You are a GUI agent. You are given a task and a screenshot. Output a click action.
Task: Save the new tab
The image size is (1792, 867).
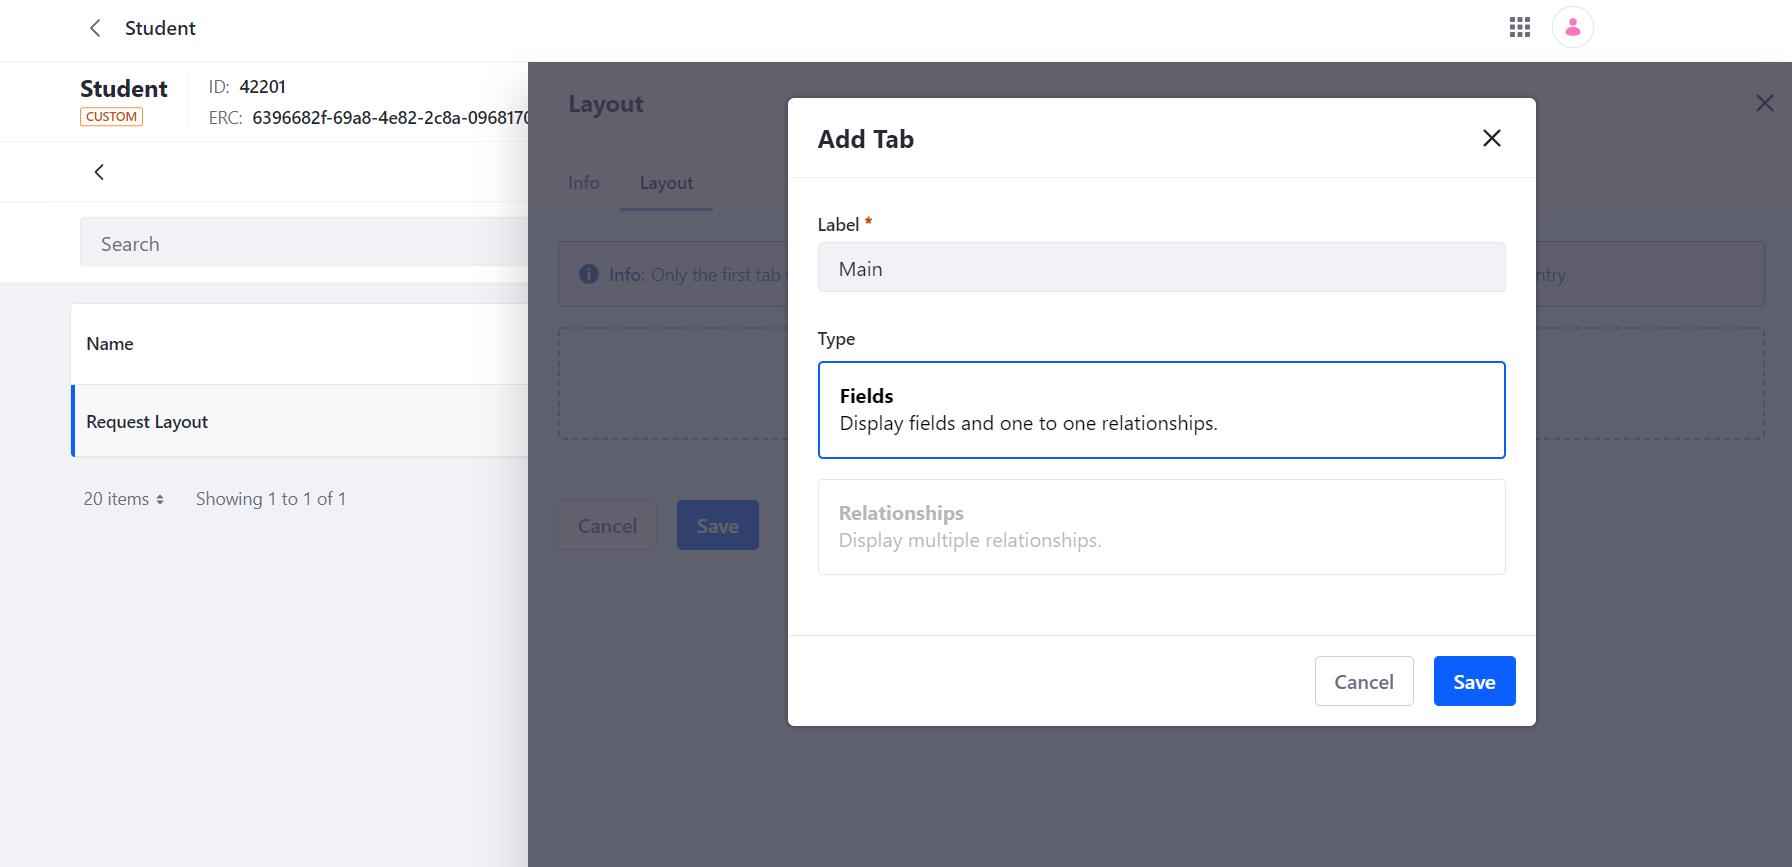coord(1474,681)
